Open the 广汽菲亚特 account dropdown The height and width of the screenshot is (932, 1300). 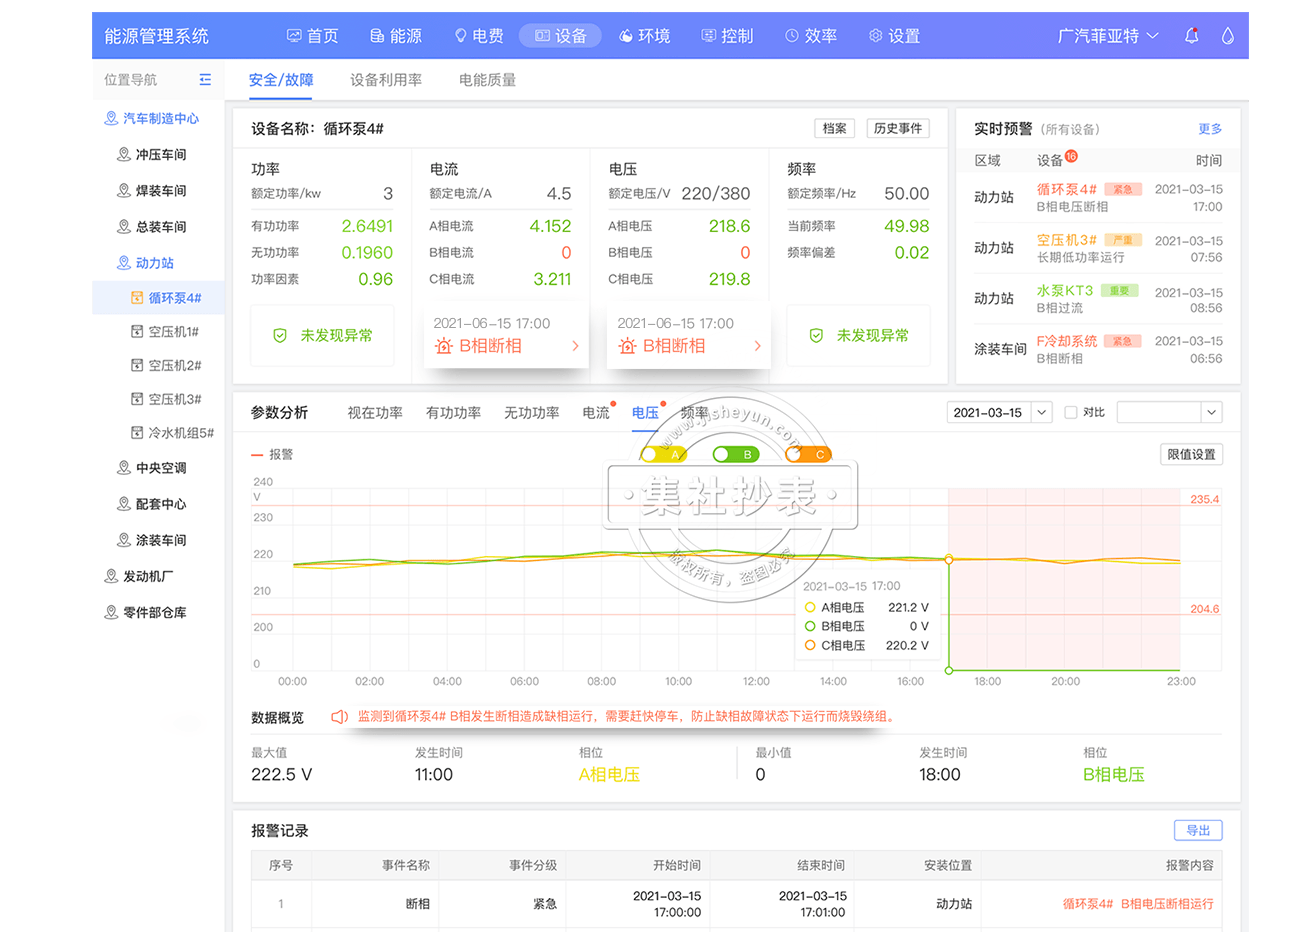click(1107, 36)
